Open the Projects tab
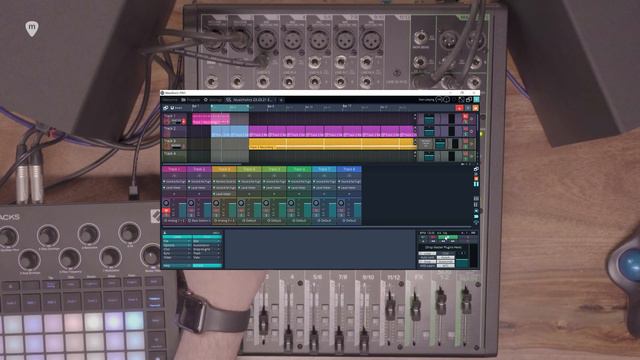This screenshot has height=360, width=640. point(191,100)
